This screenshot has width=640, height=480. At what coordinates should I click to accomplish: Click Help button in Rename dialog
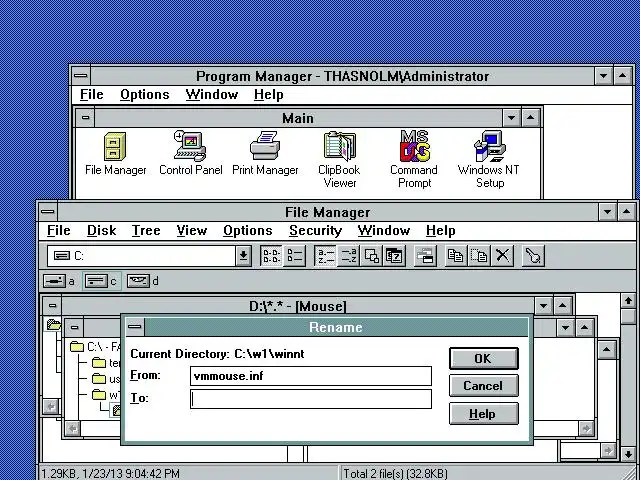tap(484, 414)
